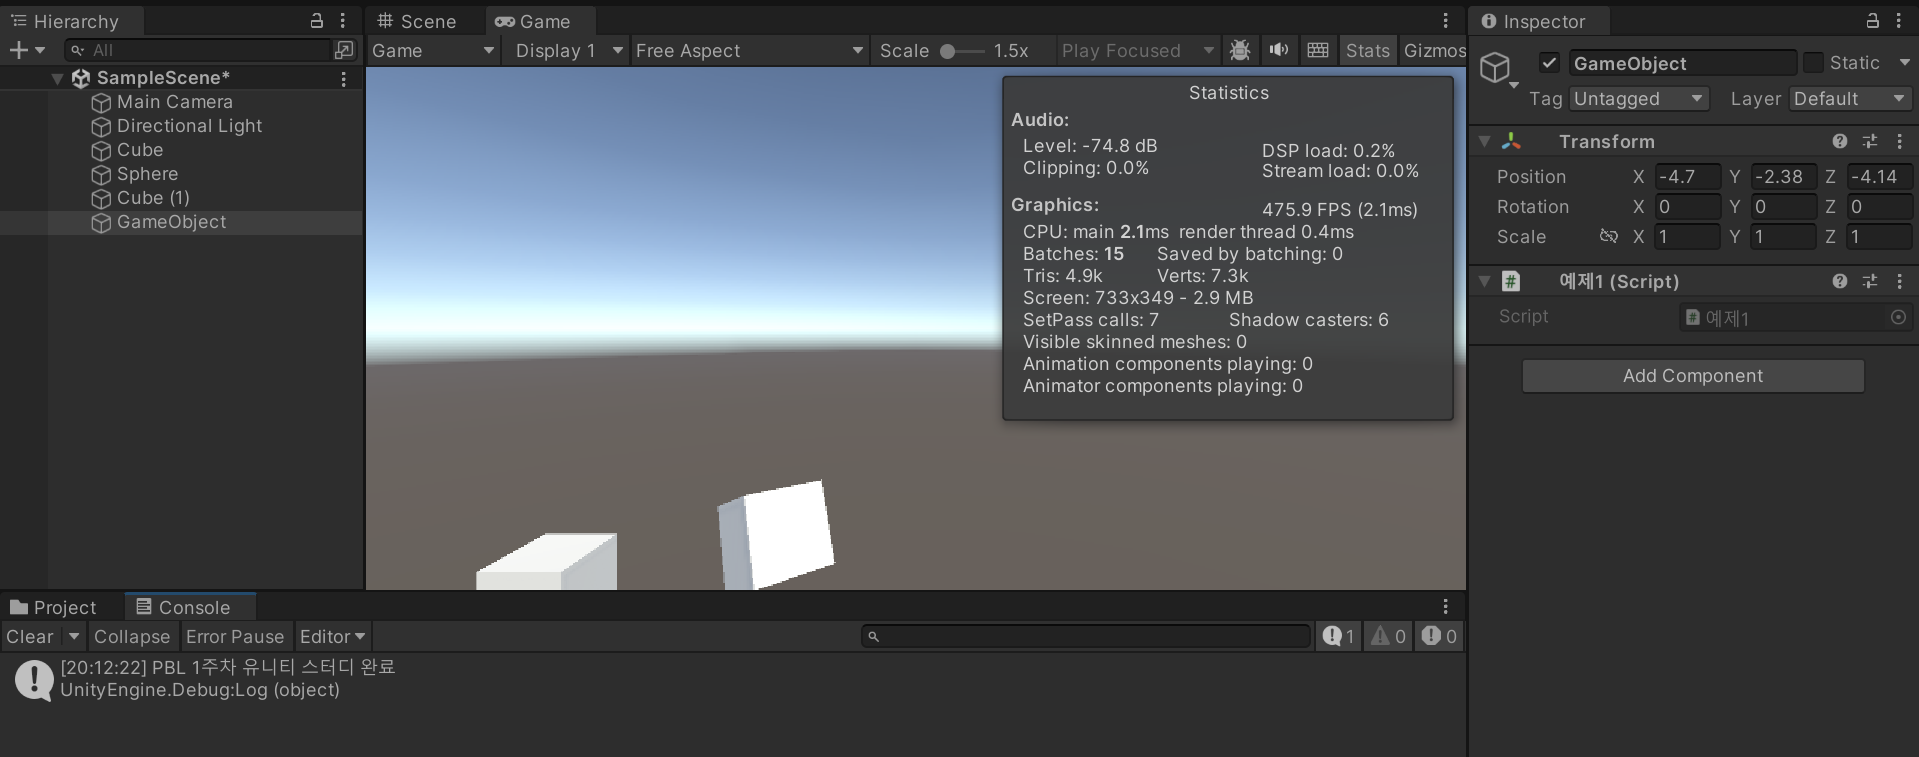This screenshot has height=757, width=1919.
Task: Open the Hierarchy create-object plus menu
Action: (27, 50)
